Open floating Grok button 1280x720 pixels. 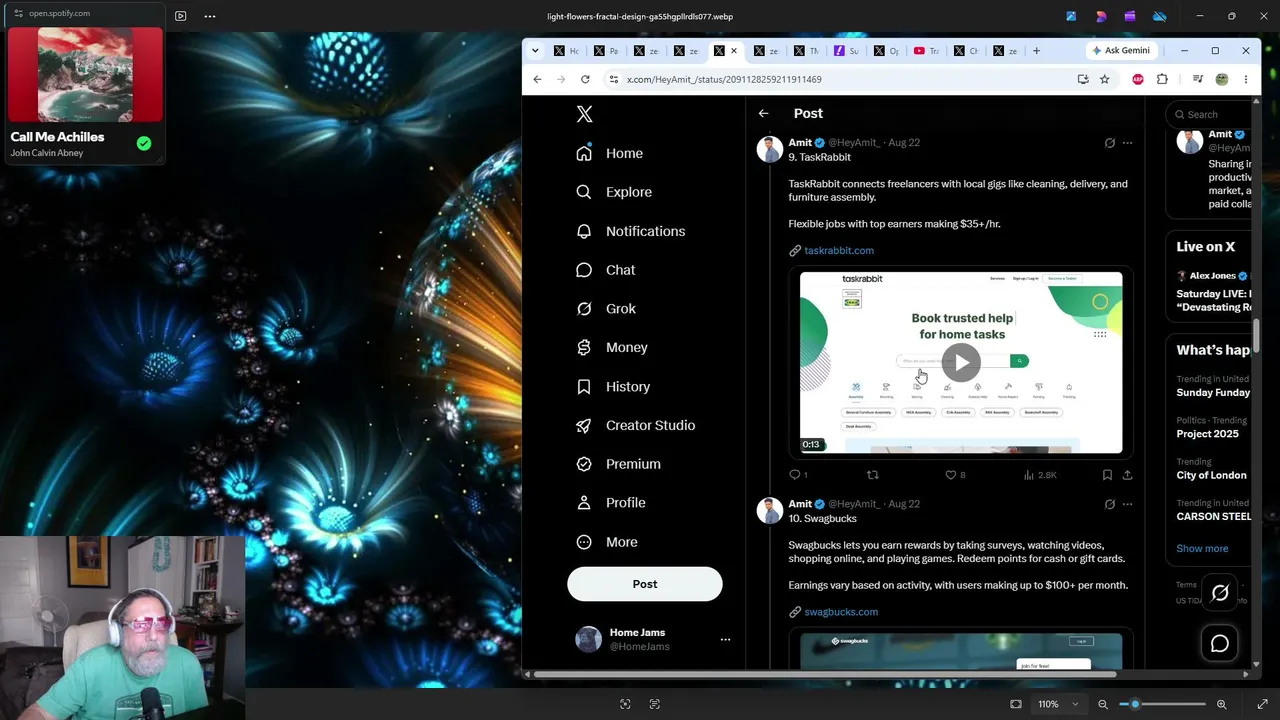[1220, 594]
